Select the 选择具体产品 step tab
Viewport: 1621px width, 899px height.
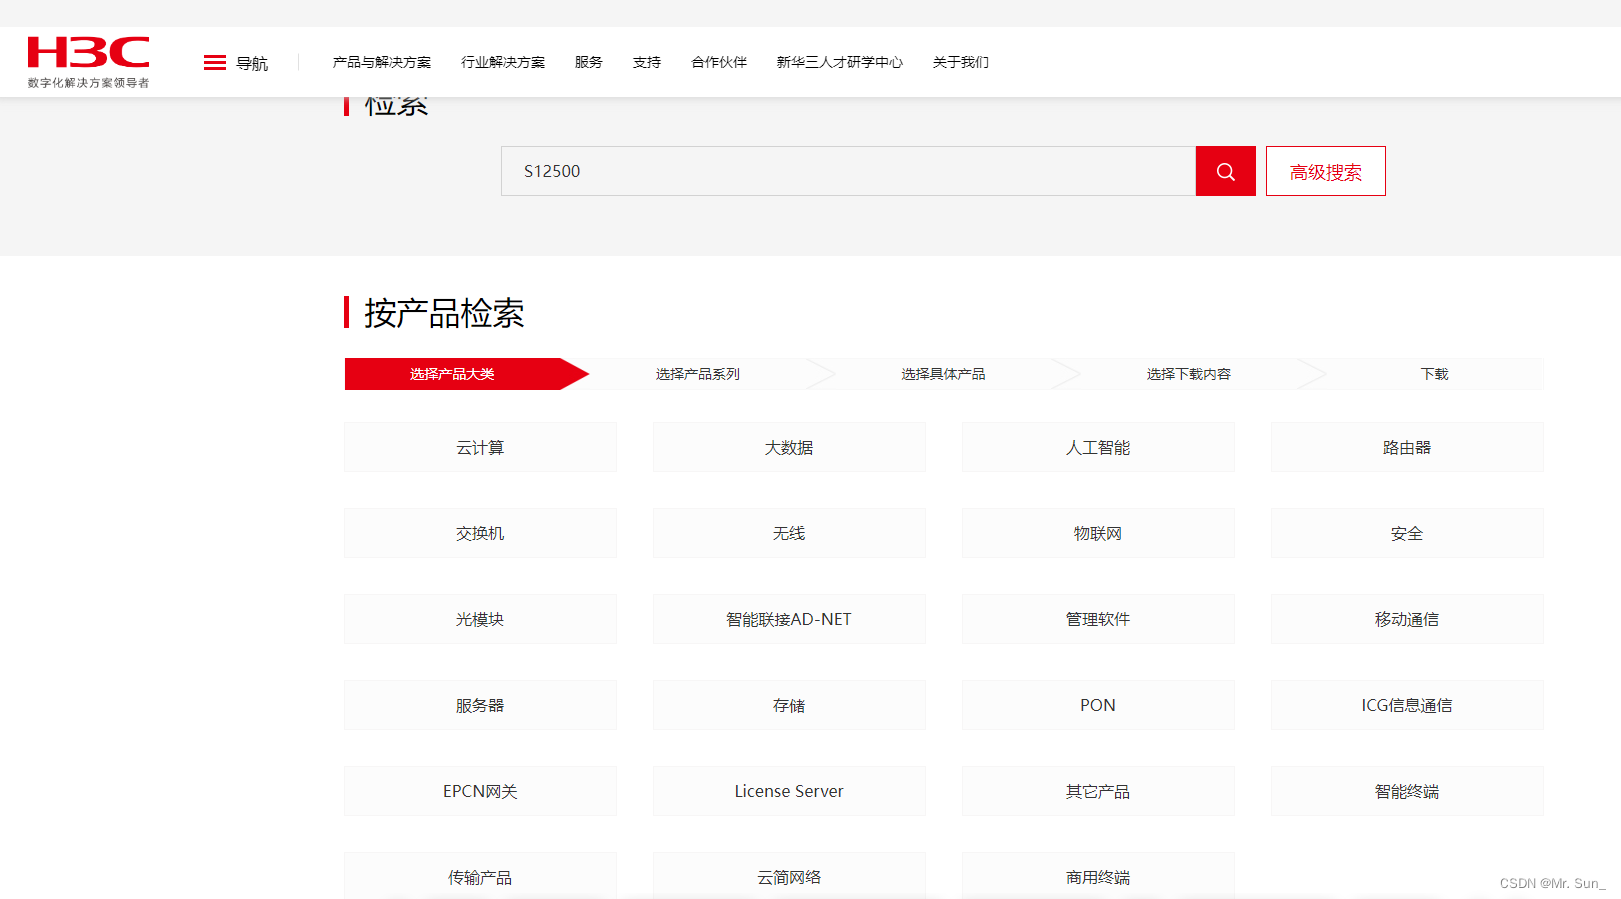point(943,374)
